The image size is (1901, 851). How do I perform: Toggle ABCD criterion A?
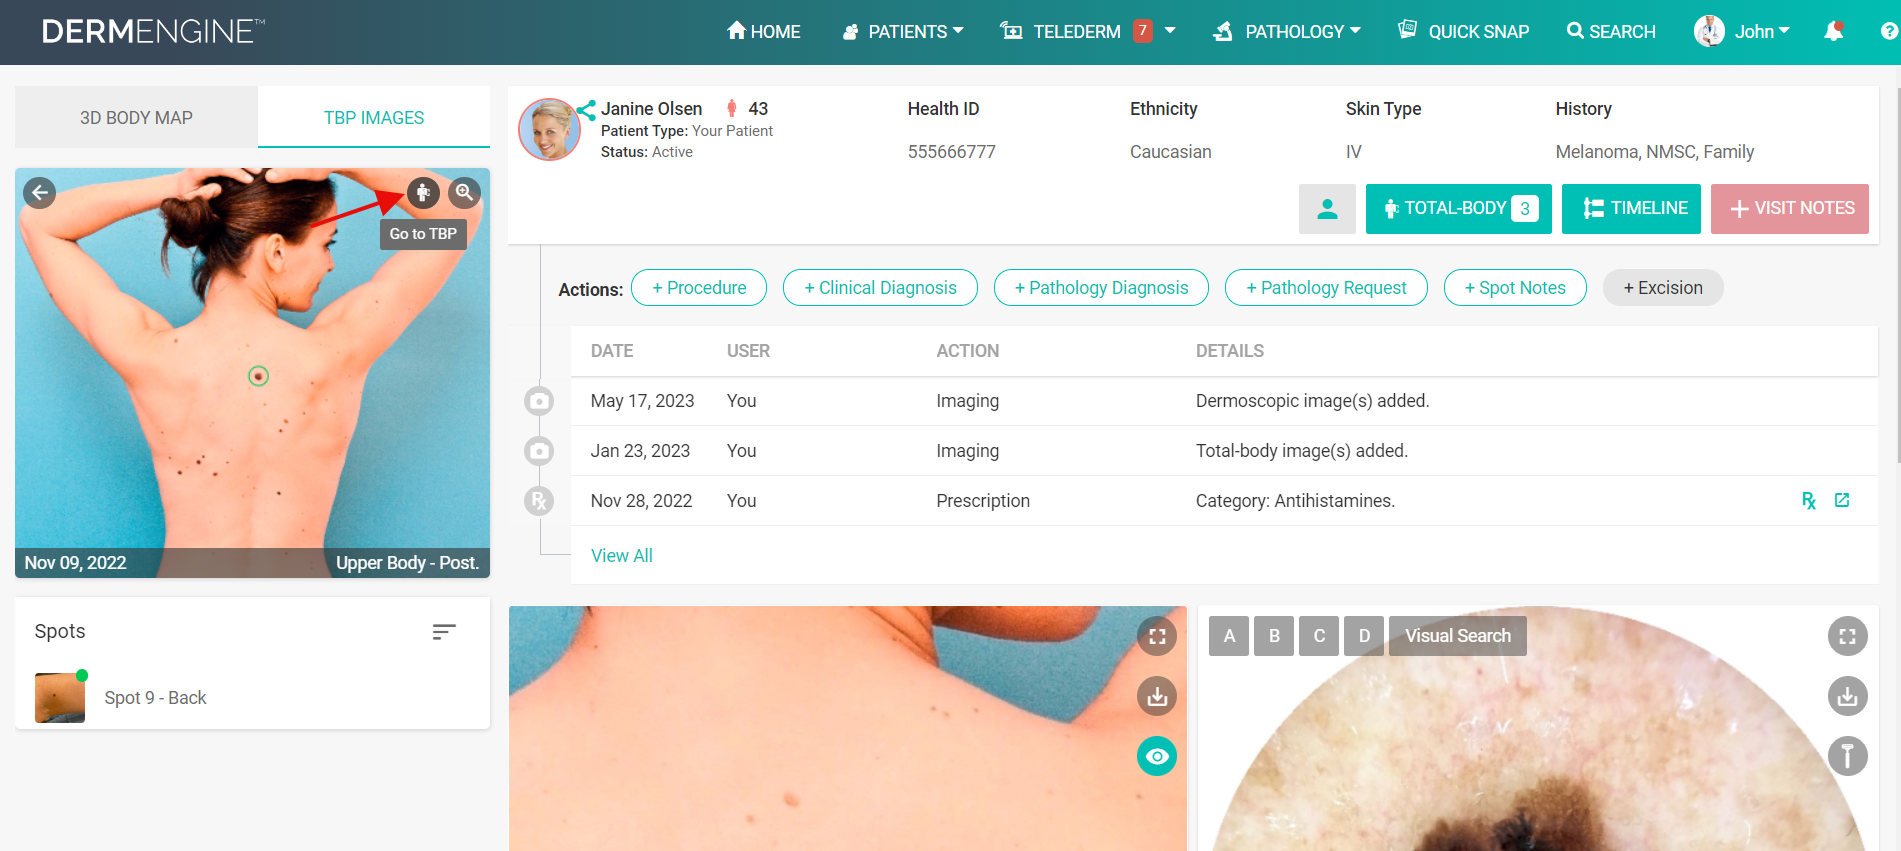pos(1229,636)
